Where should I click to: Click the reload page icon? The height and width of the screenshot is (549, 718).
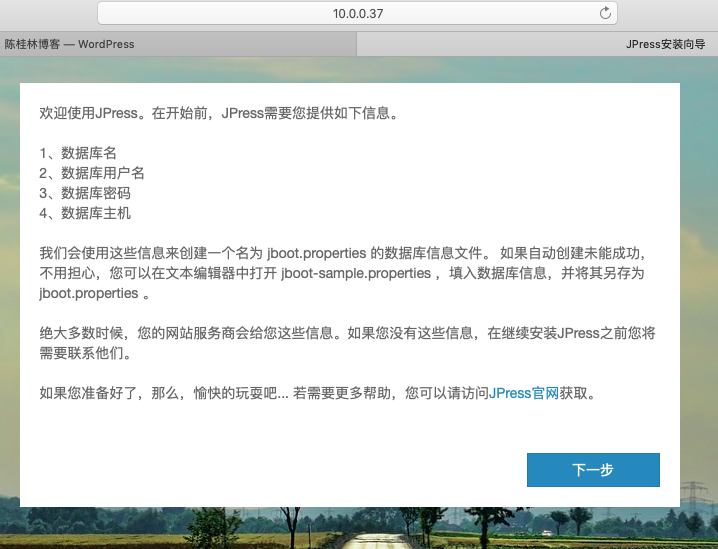point(604,13)
